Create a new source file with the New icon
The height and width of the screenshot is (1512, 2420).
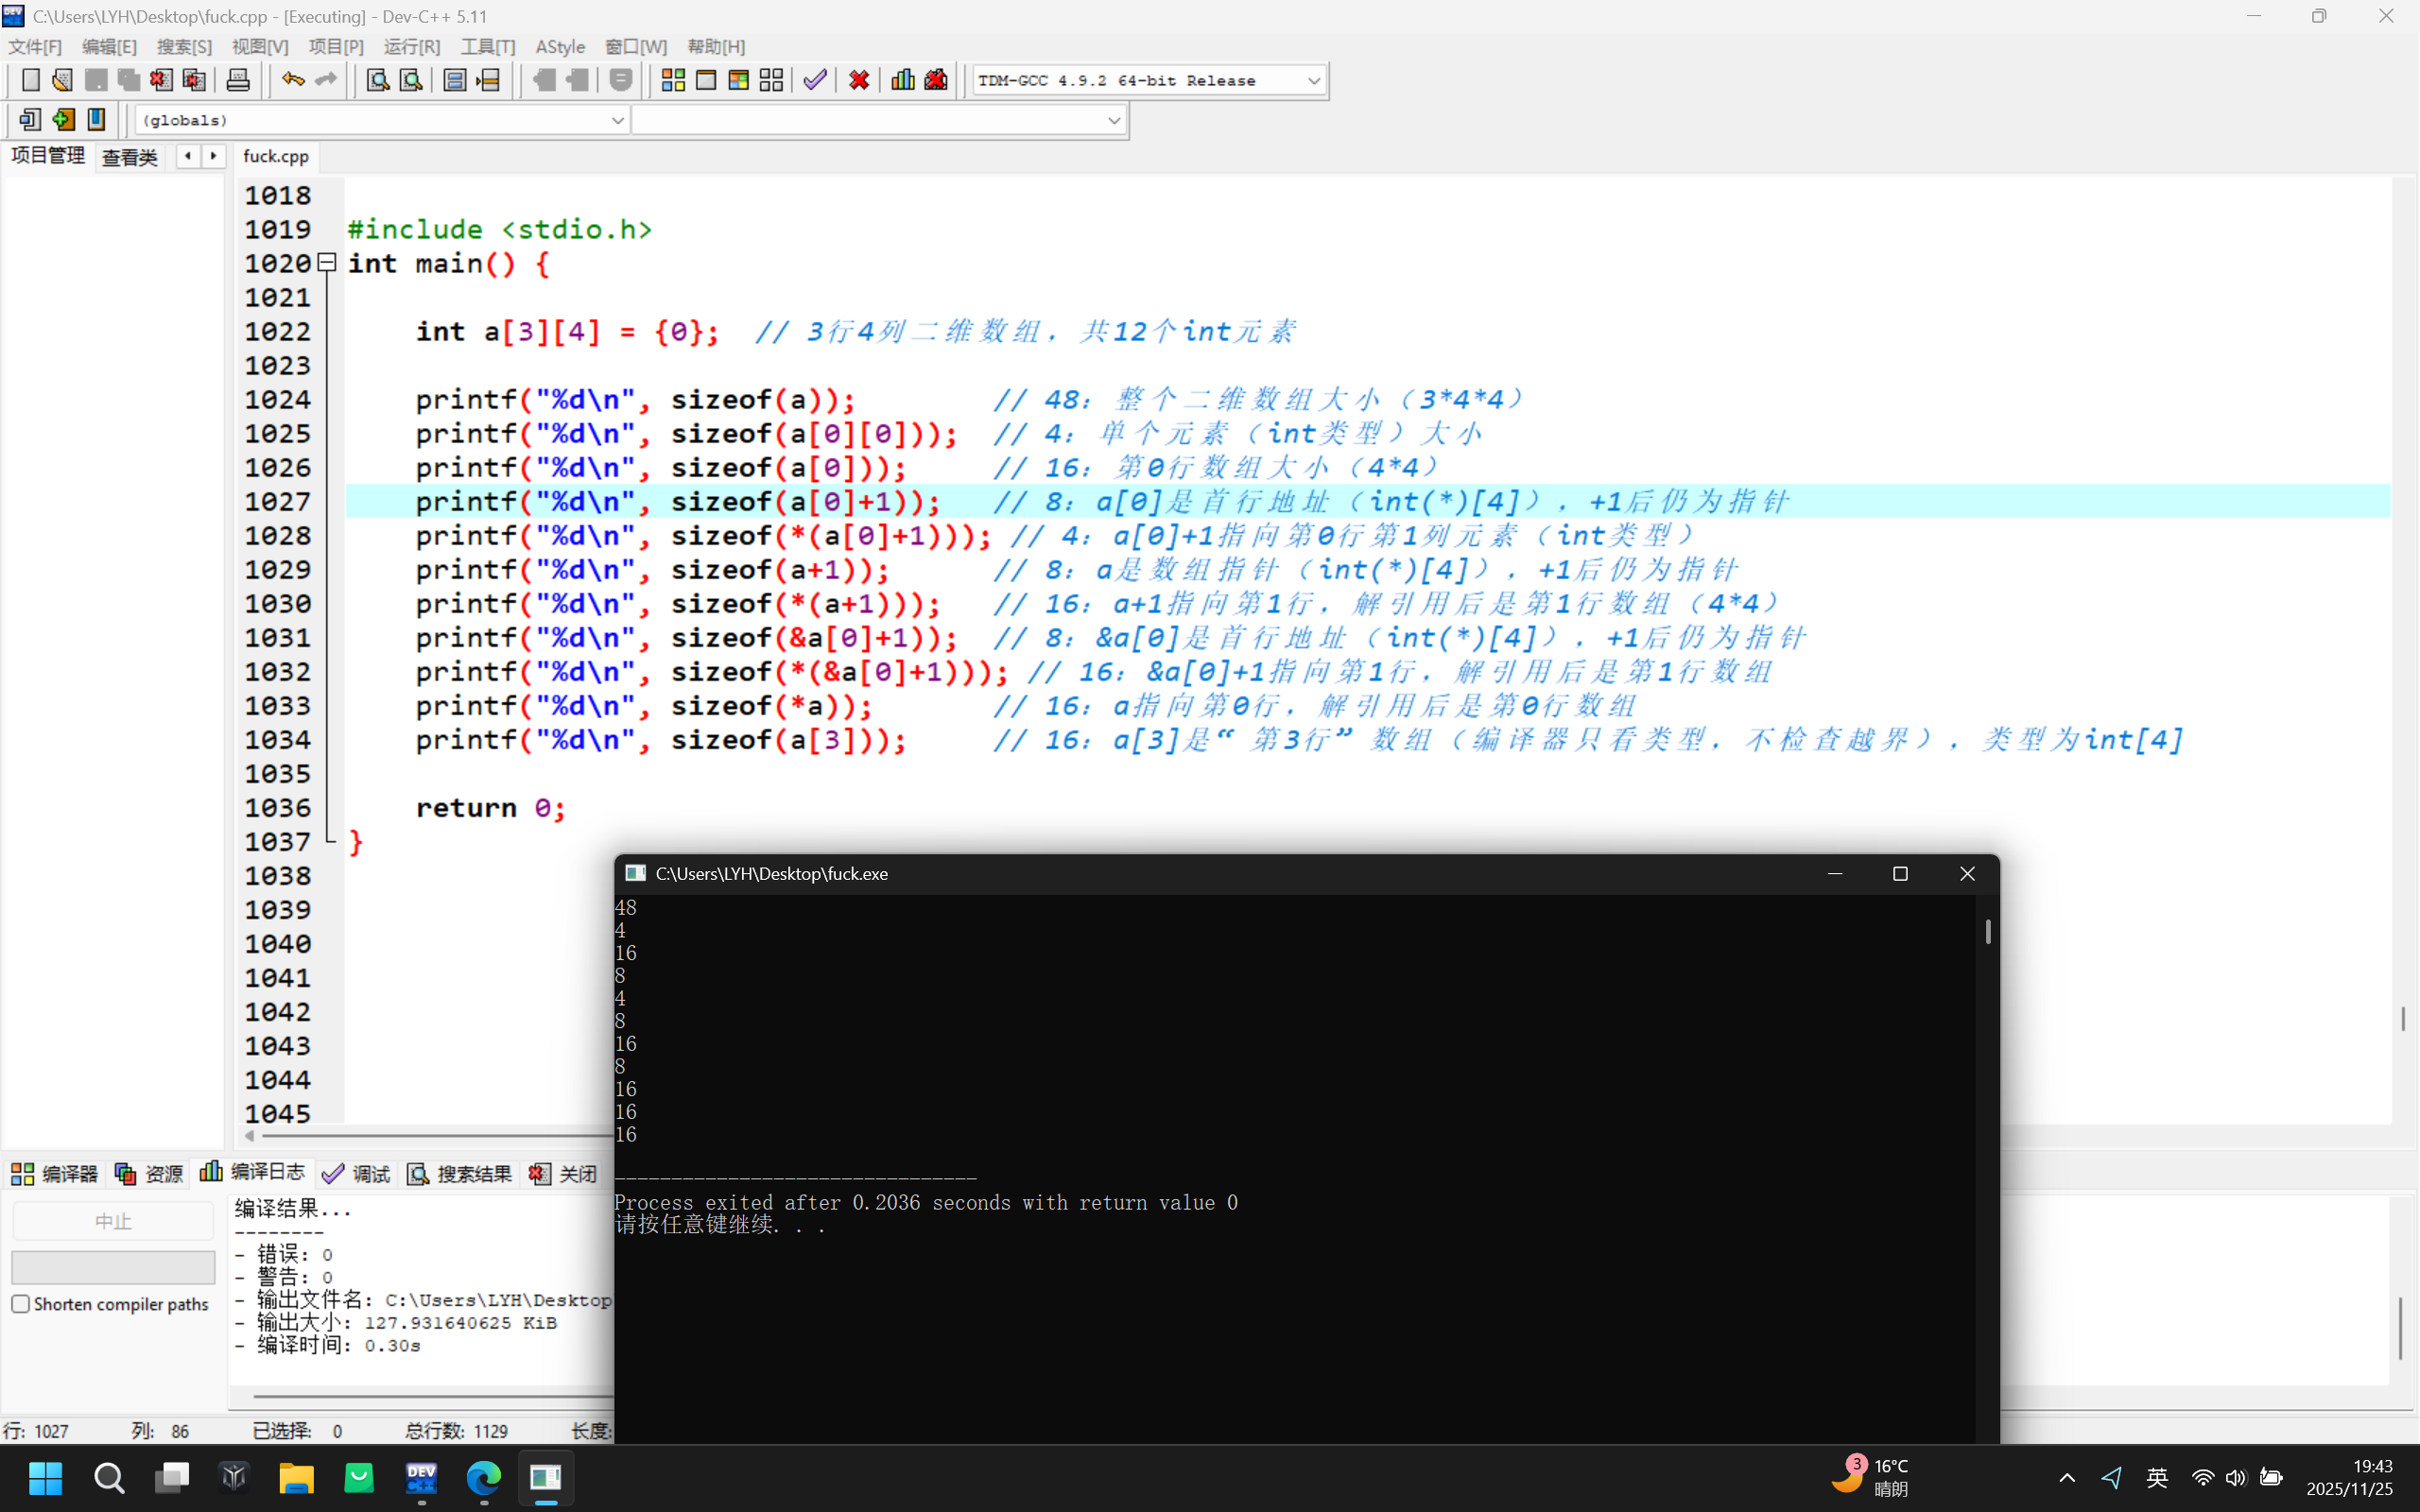point(31,79)
